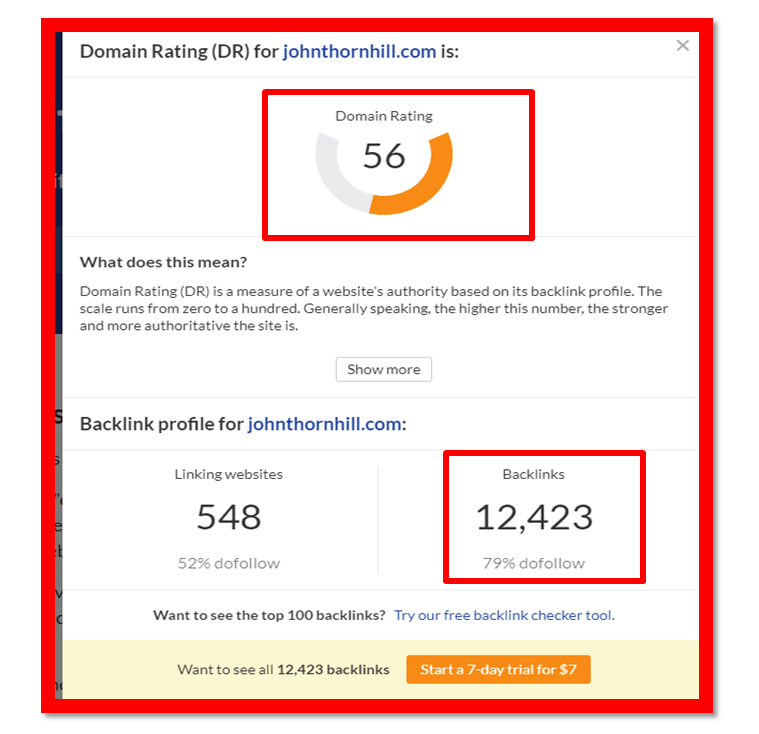759x734 pixels.
Task: Click the "What does this mean?" heading
Action: [x=163, y=263]
